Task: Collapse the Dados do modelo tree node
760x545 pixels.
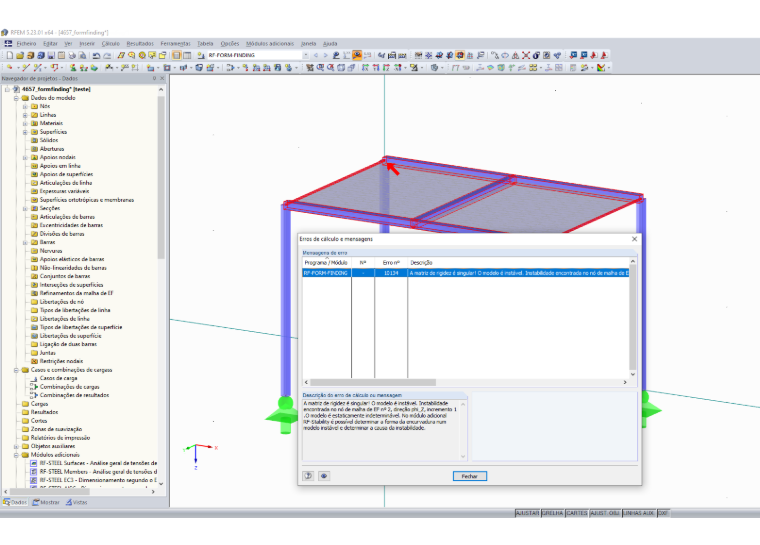Action: pyautogui.click(x=16, y=98)
